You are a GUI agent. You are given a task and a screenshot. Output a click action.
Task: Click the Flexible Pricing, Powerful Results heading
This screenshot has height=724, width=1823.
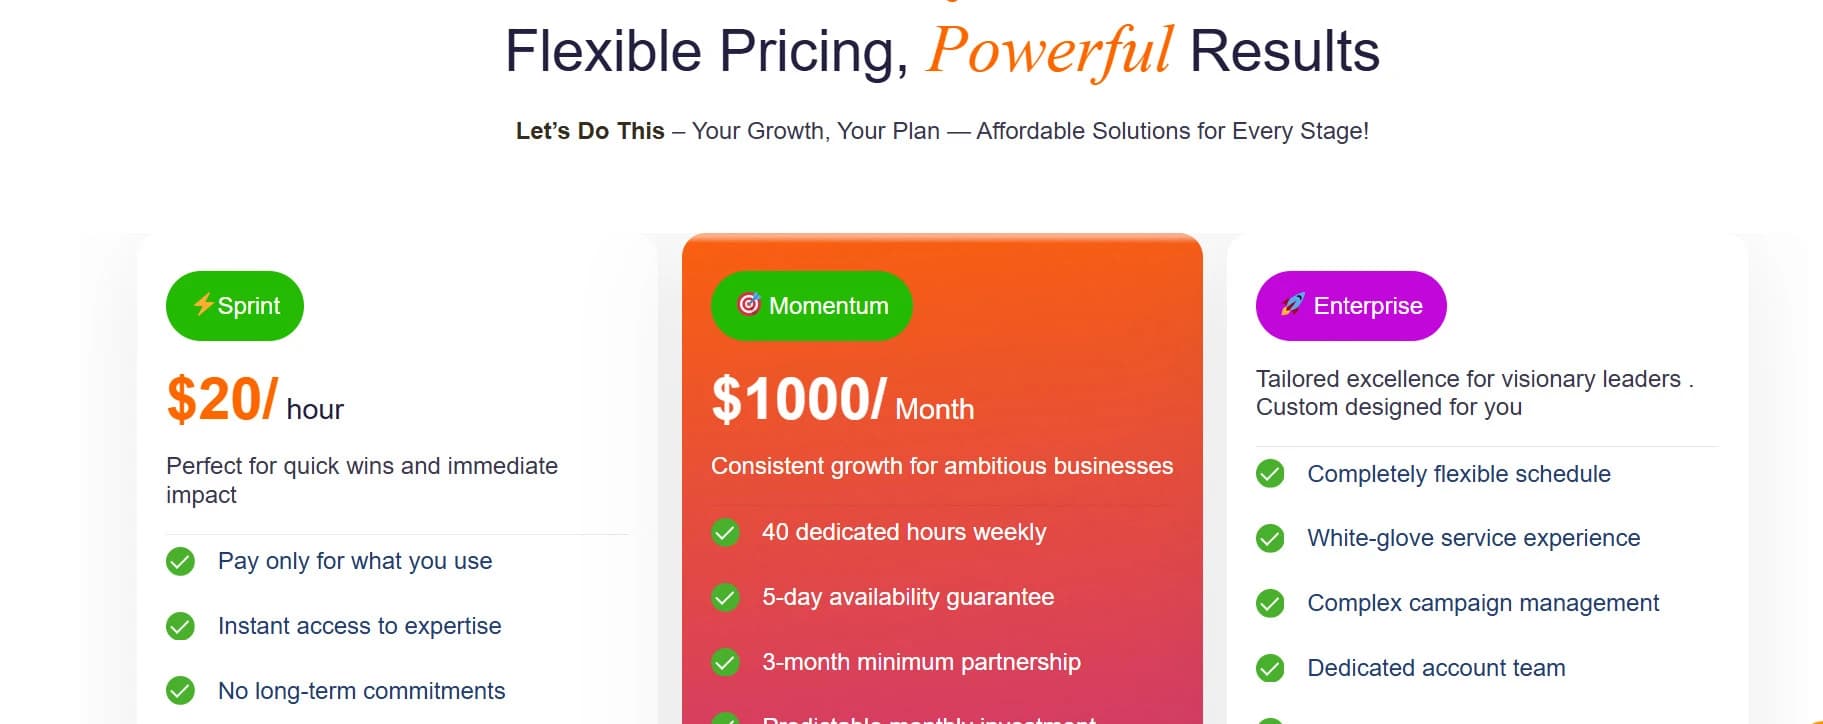tap(942, 51)
